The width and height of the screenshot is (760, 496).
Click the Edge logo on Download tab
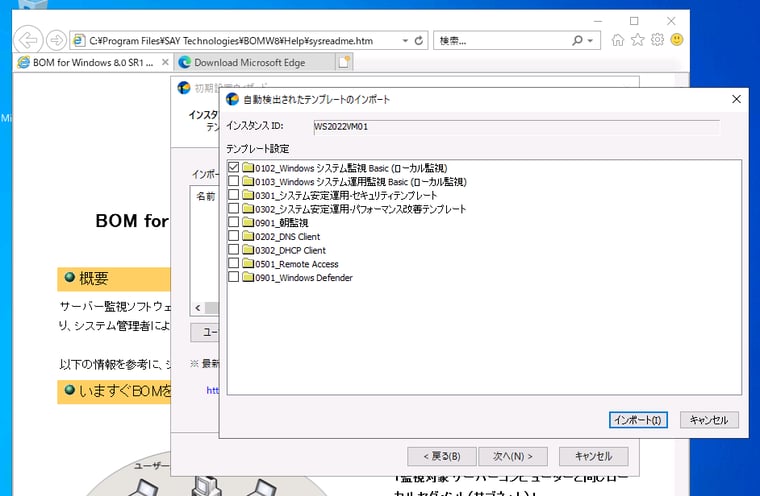pyautogui.click(x=184, y=62)
